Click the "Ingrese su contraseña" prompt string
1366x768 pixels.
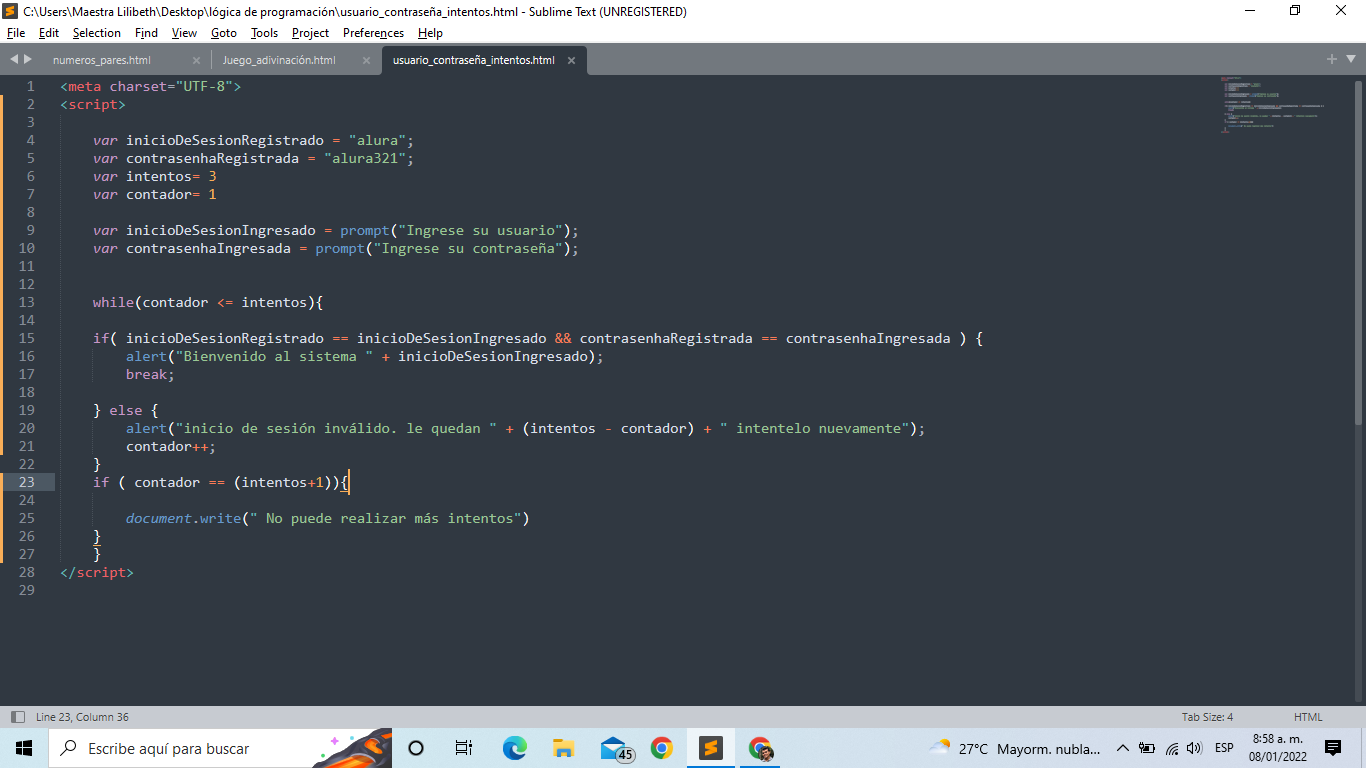[x=468, y=248]
